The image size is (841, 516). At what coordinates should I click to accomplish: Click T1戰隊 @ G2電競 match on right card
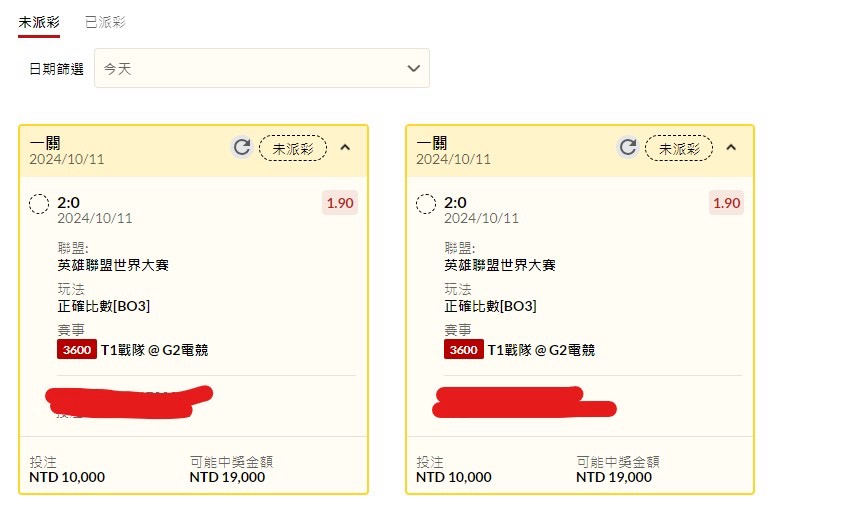(540, 350)
